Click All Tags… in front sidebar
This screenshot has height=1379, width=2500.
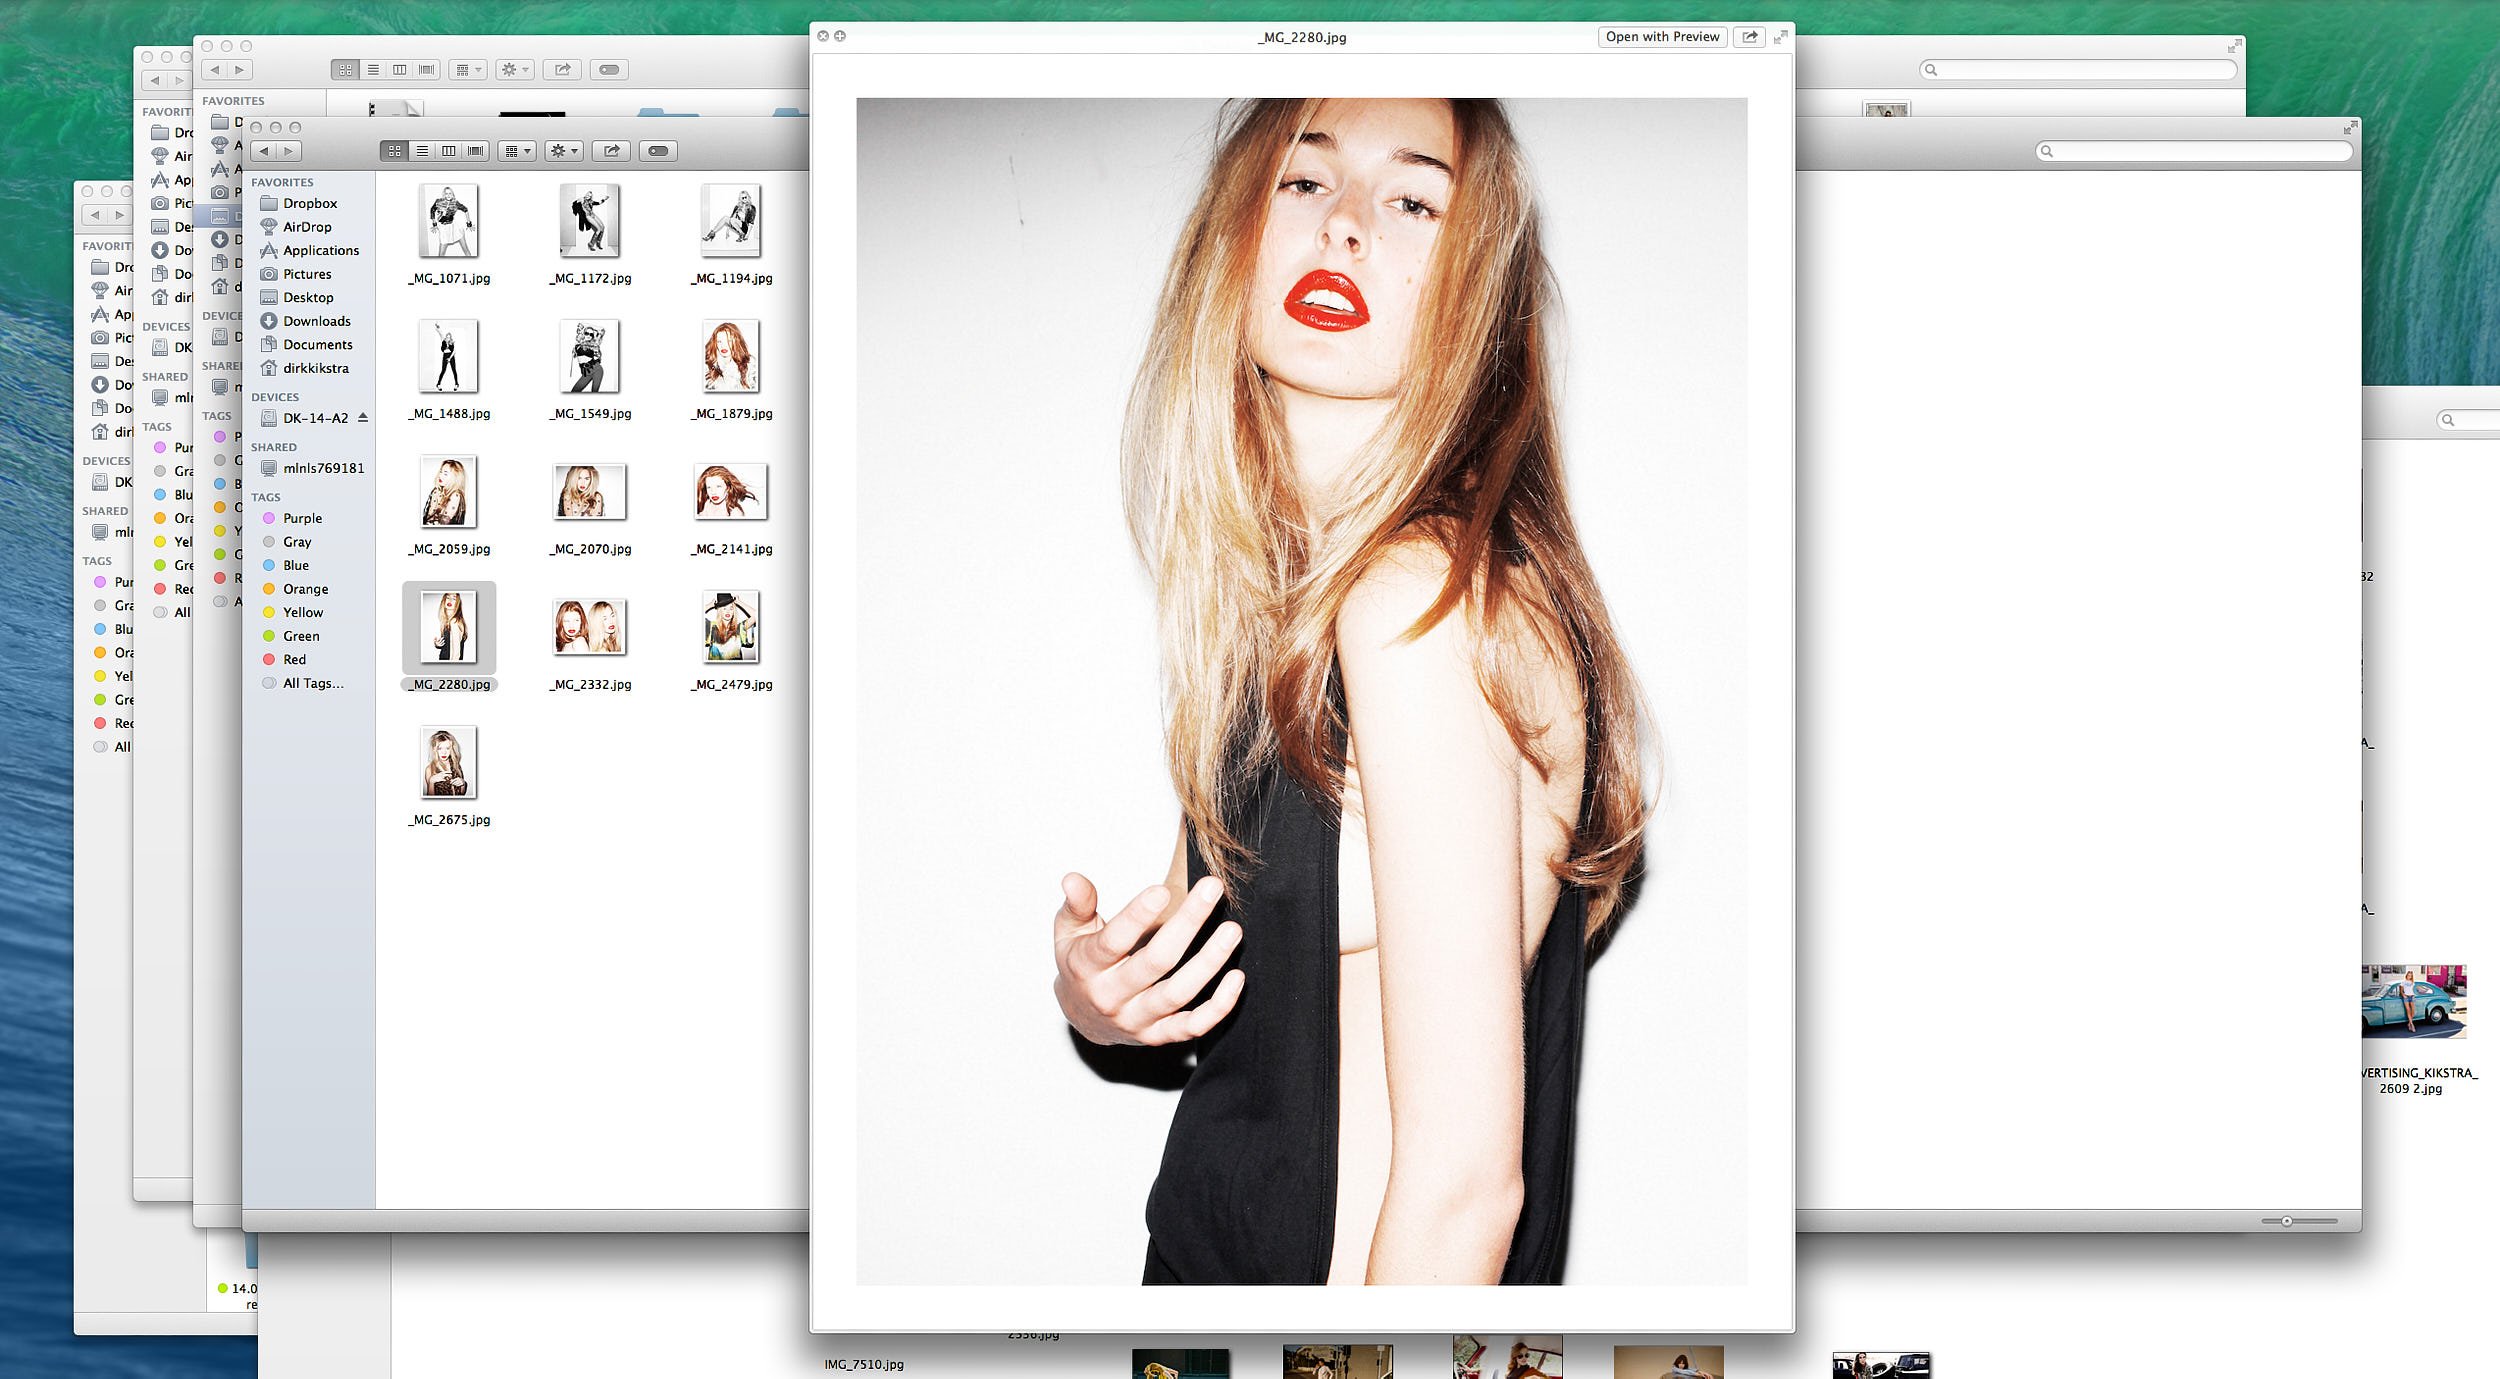click(312, 684)
